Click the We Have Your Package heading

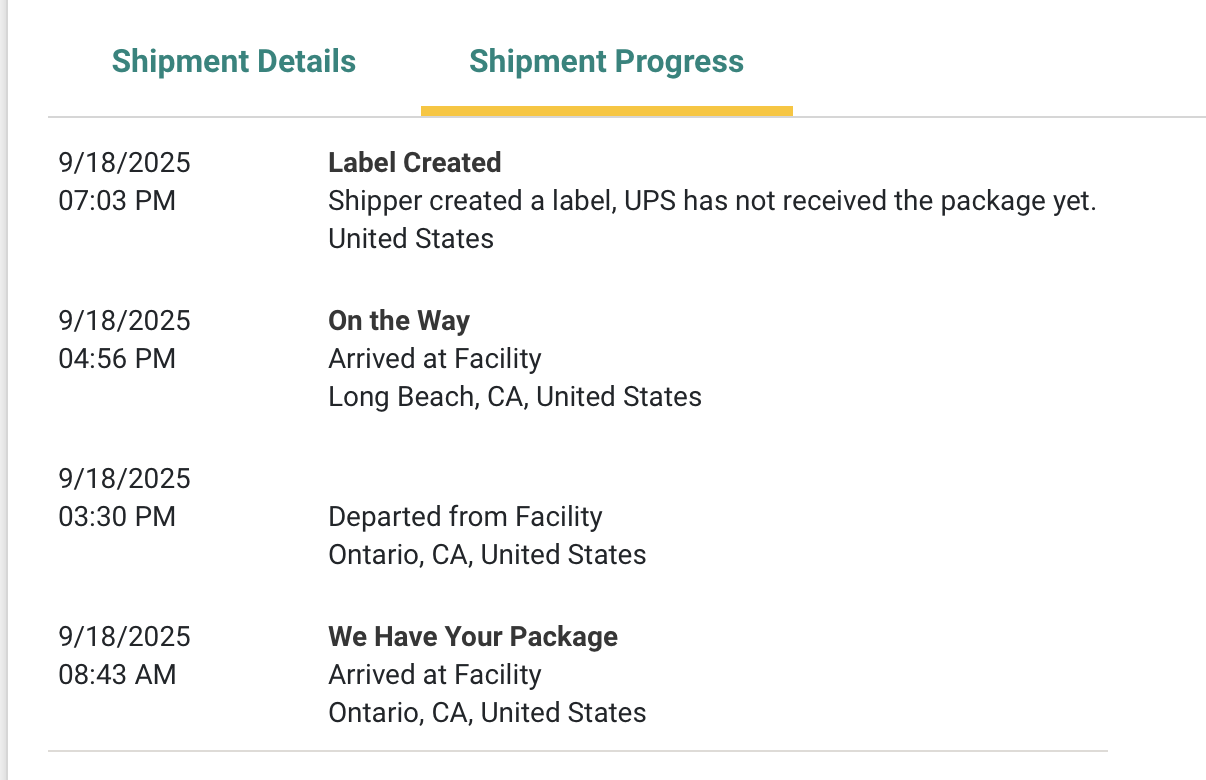pyautogui.click(x=472, y=637)
